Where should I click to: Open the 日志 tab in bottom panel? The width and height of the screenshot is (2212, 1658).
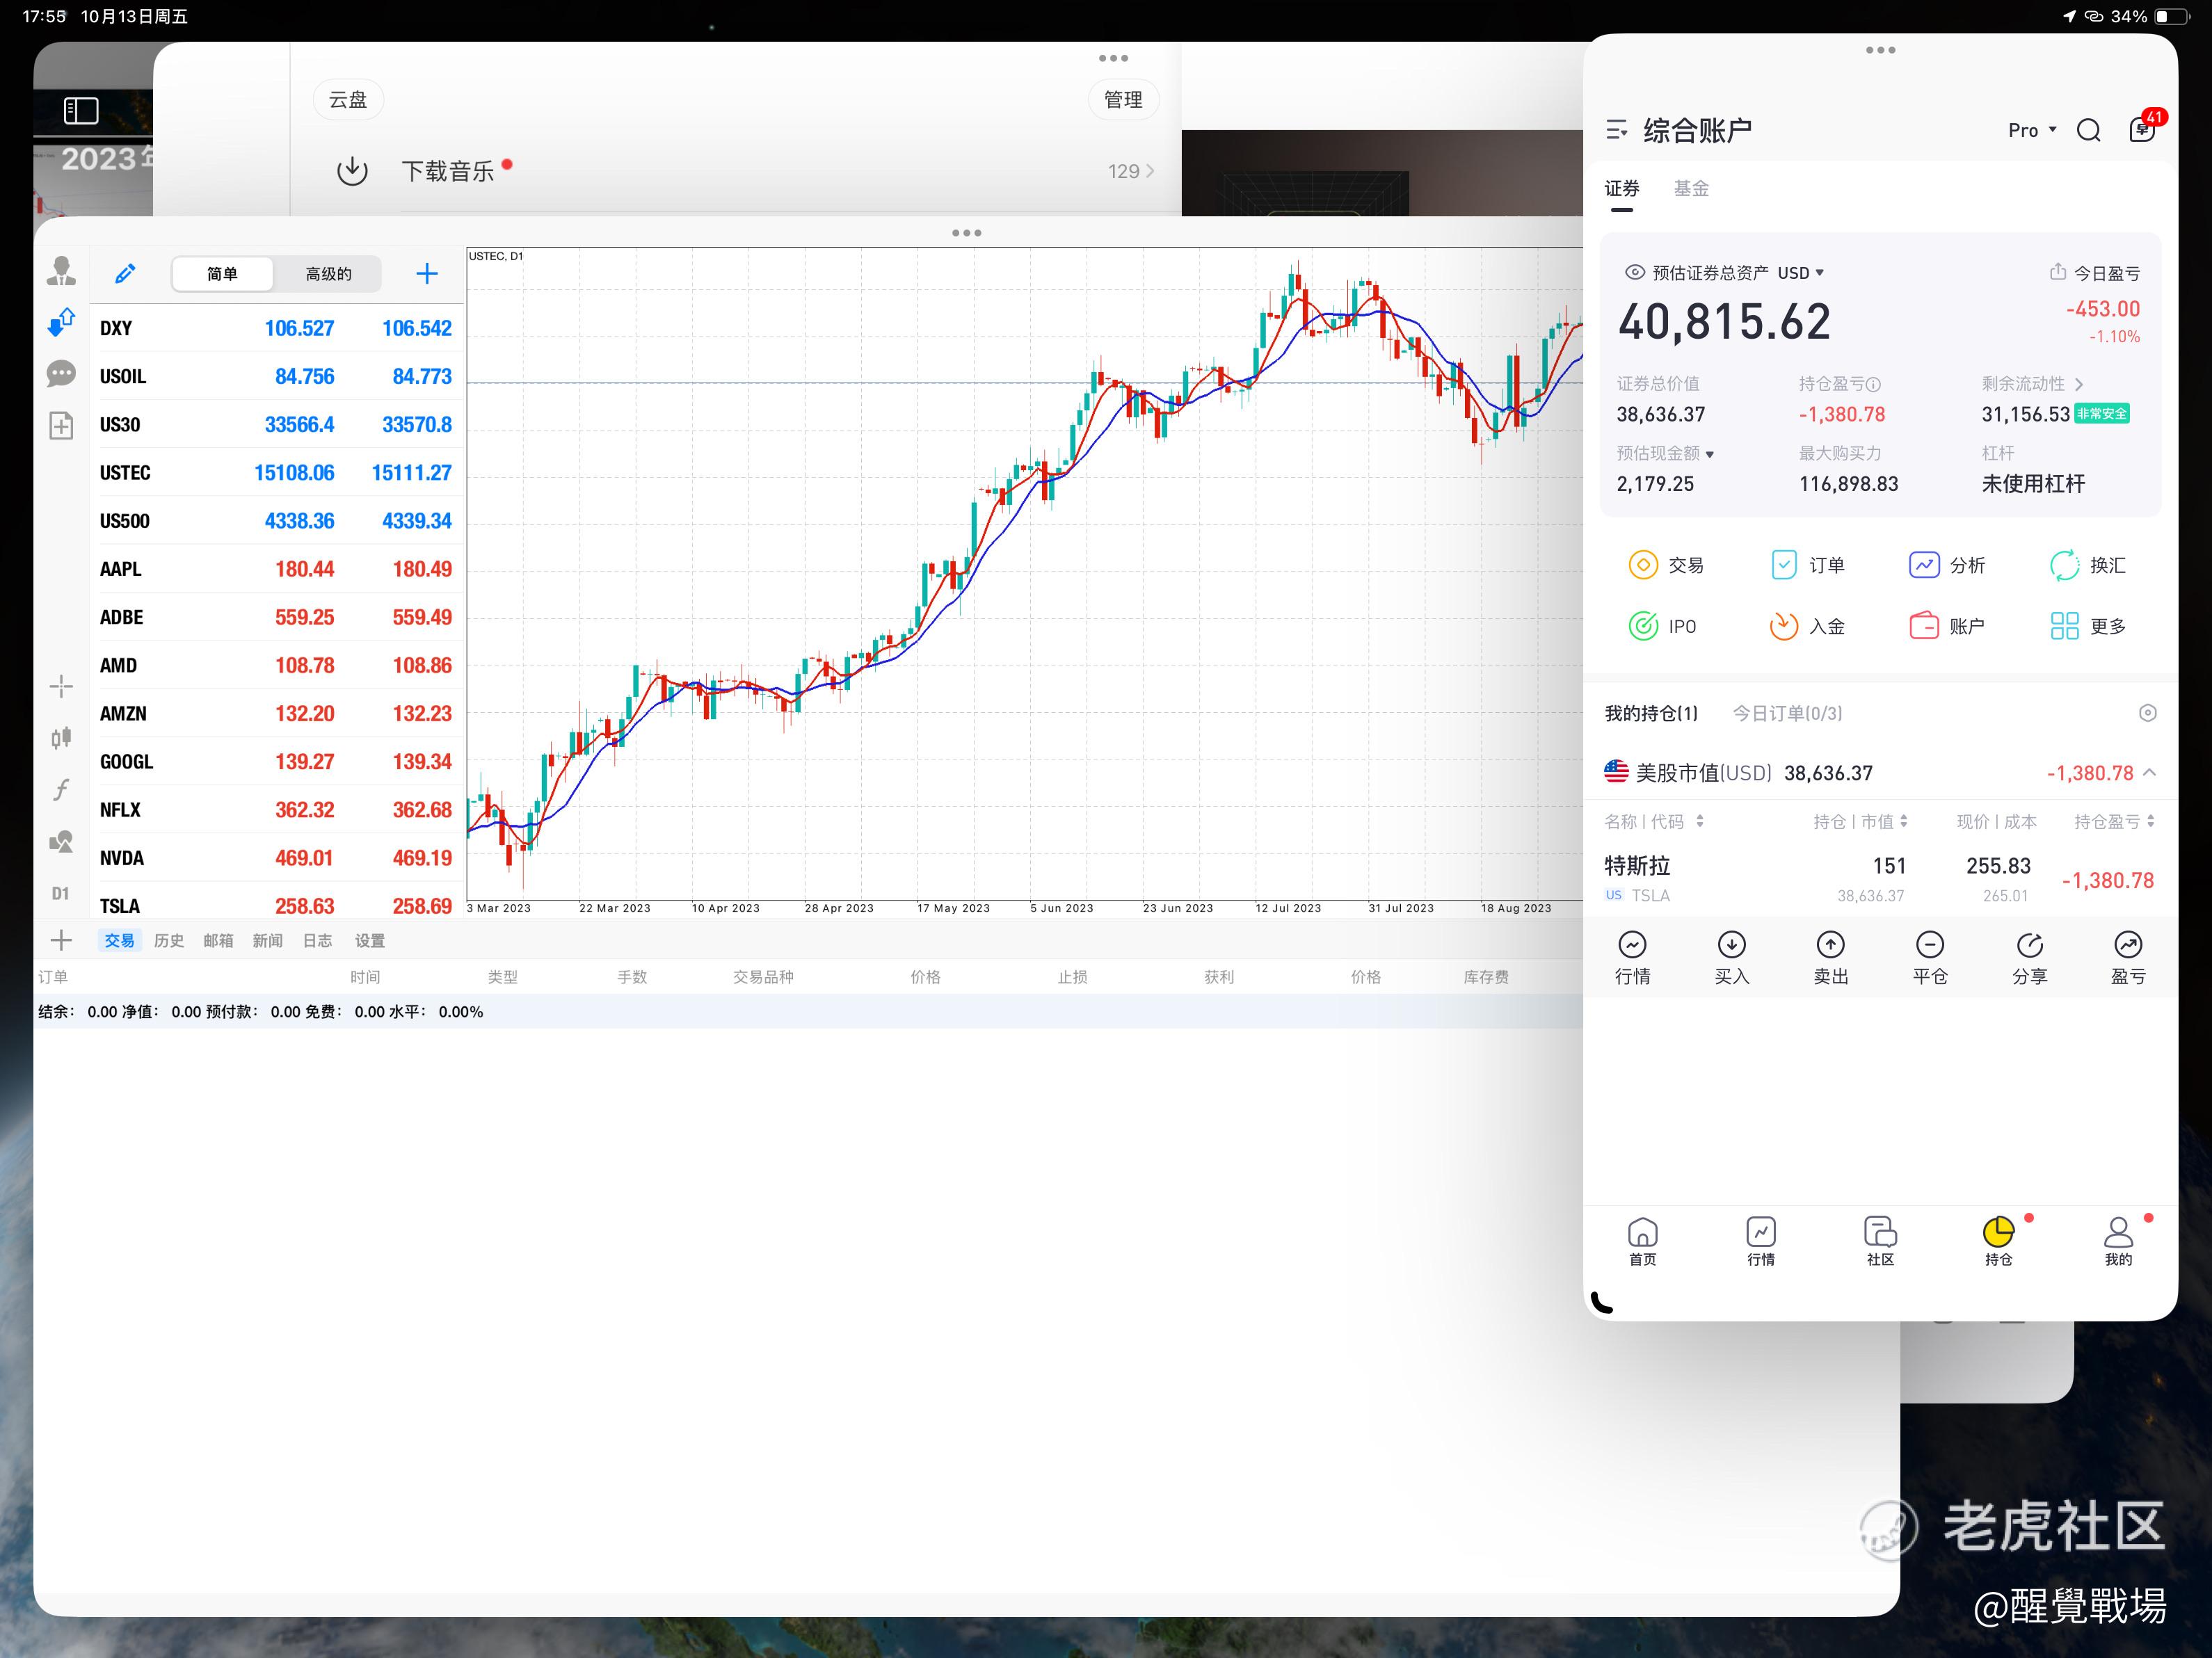point(318,940)
